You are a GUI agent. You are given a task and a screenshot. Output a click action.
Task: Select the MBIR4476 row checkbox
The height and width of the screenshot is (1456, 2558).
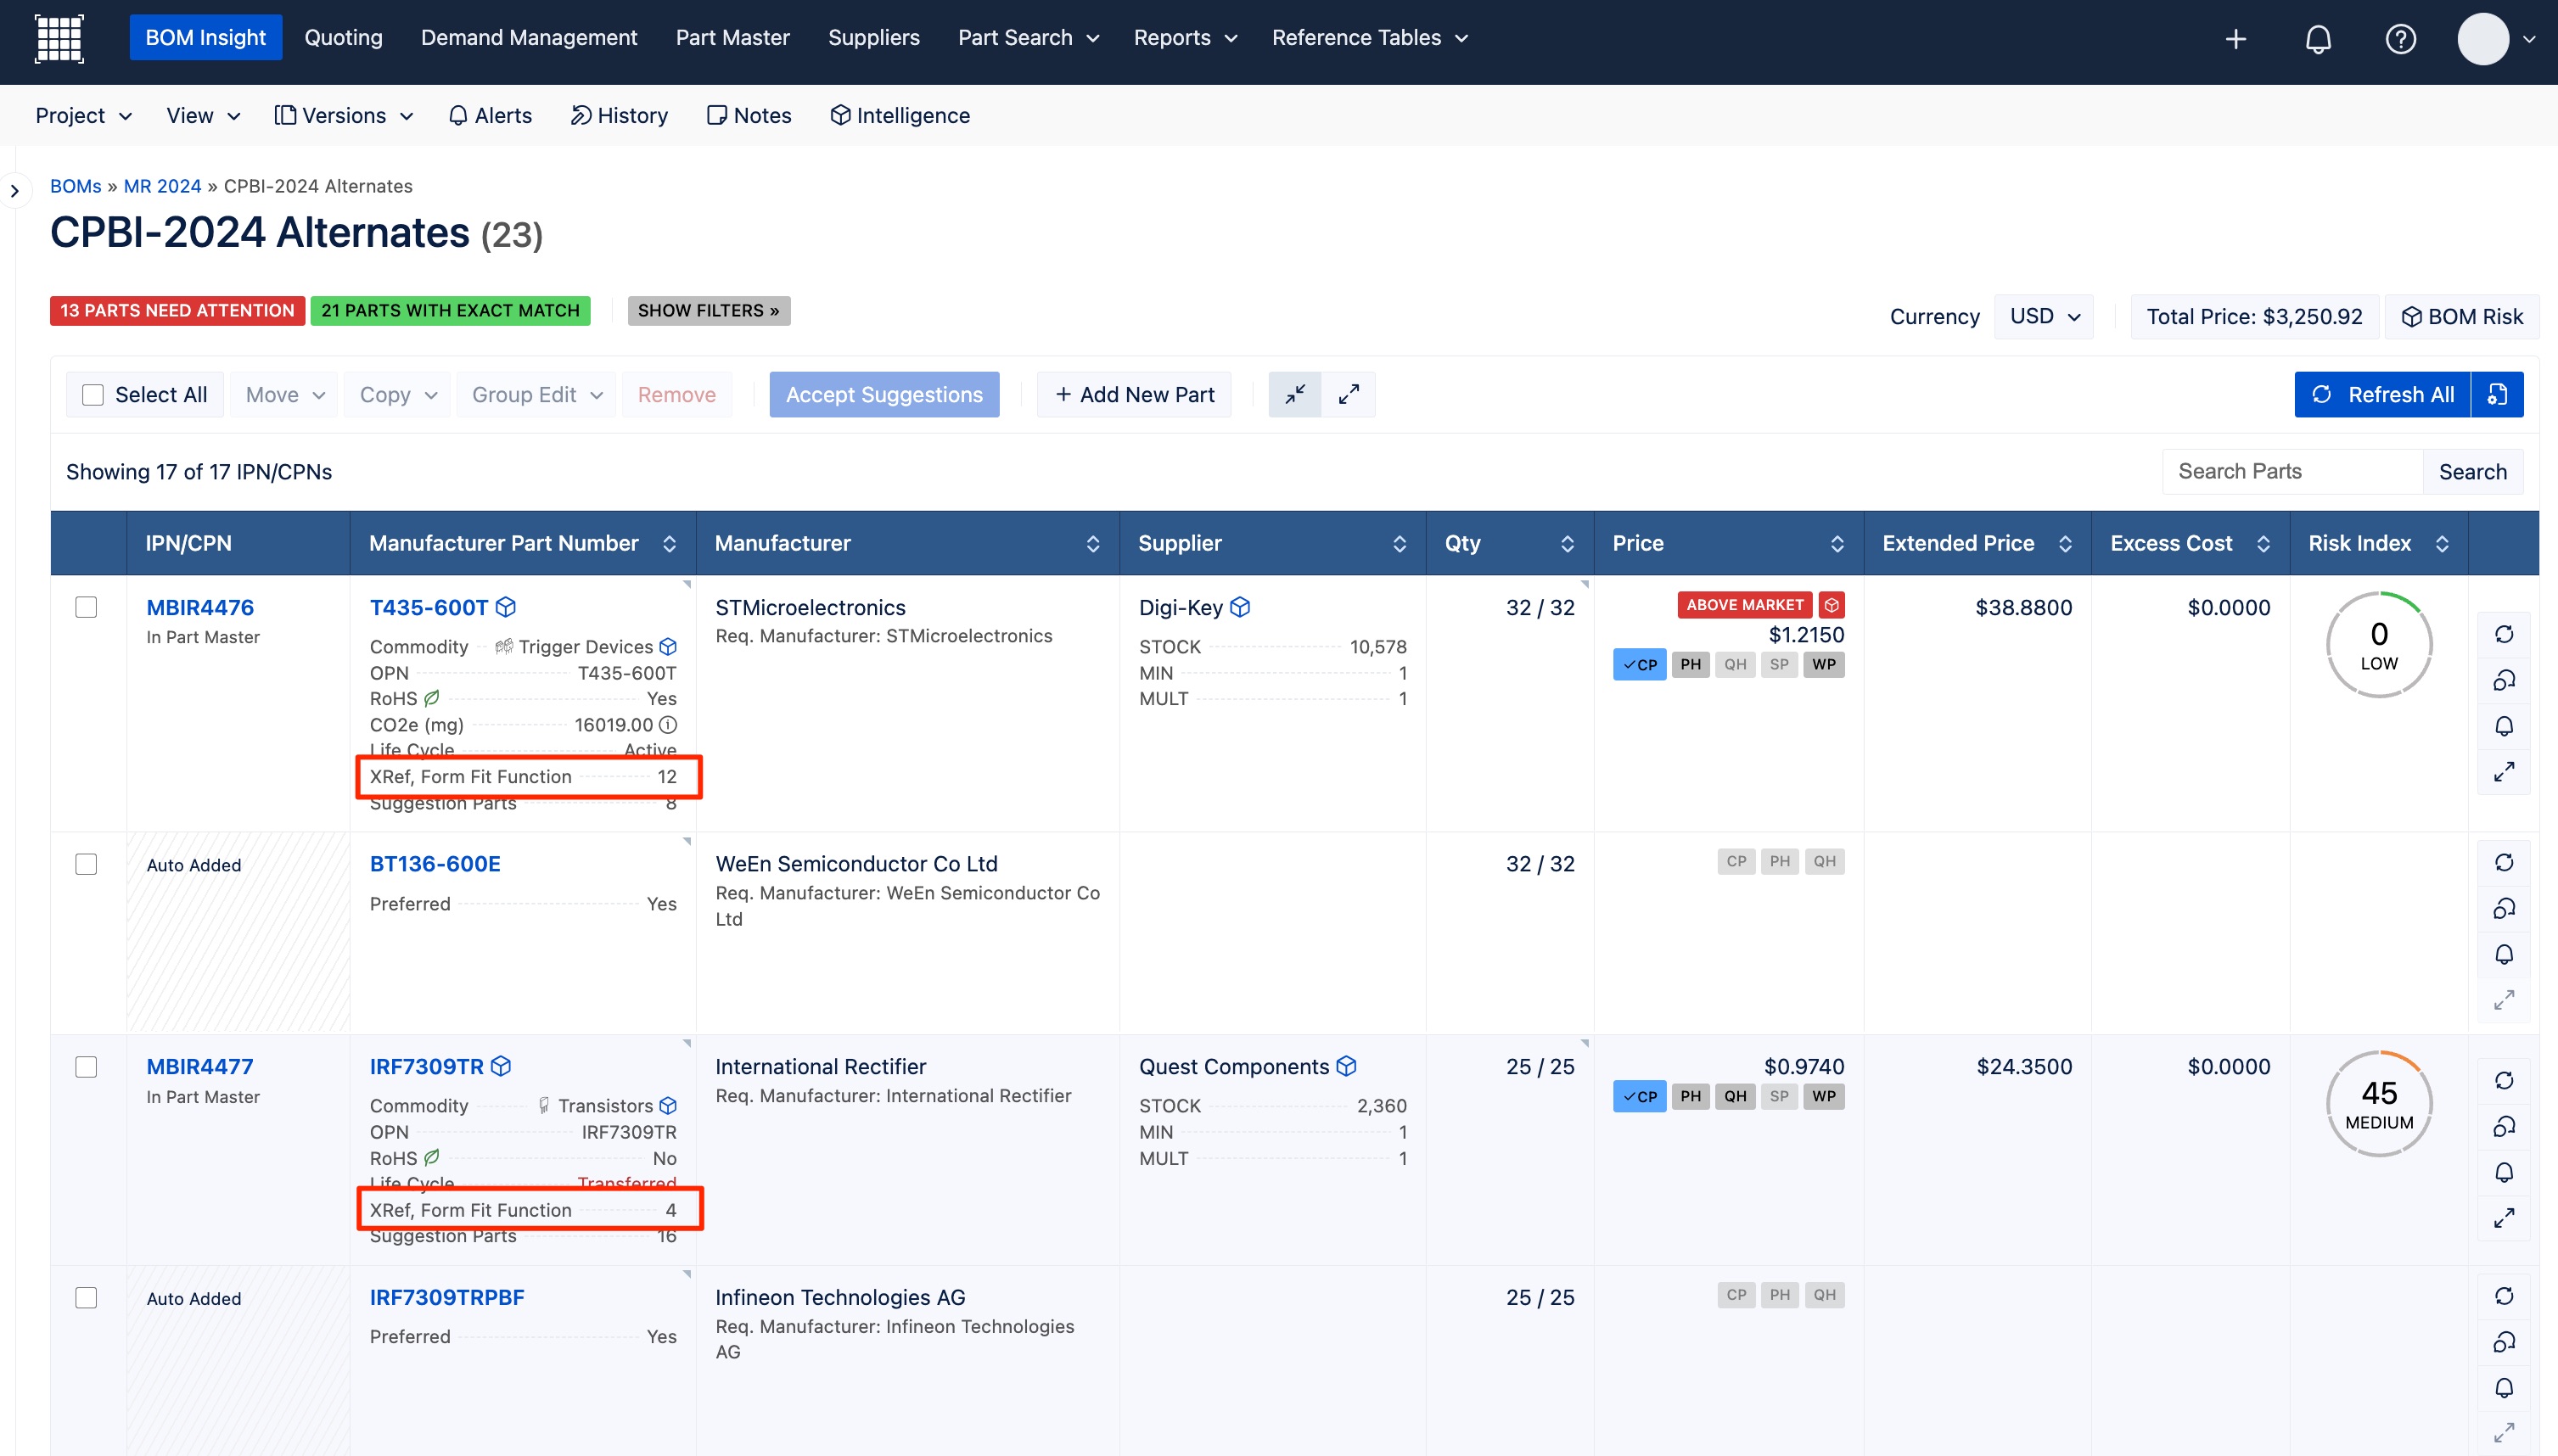(86, 607)
